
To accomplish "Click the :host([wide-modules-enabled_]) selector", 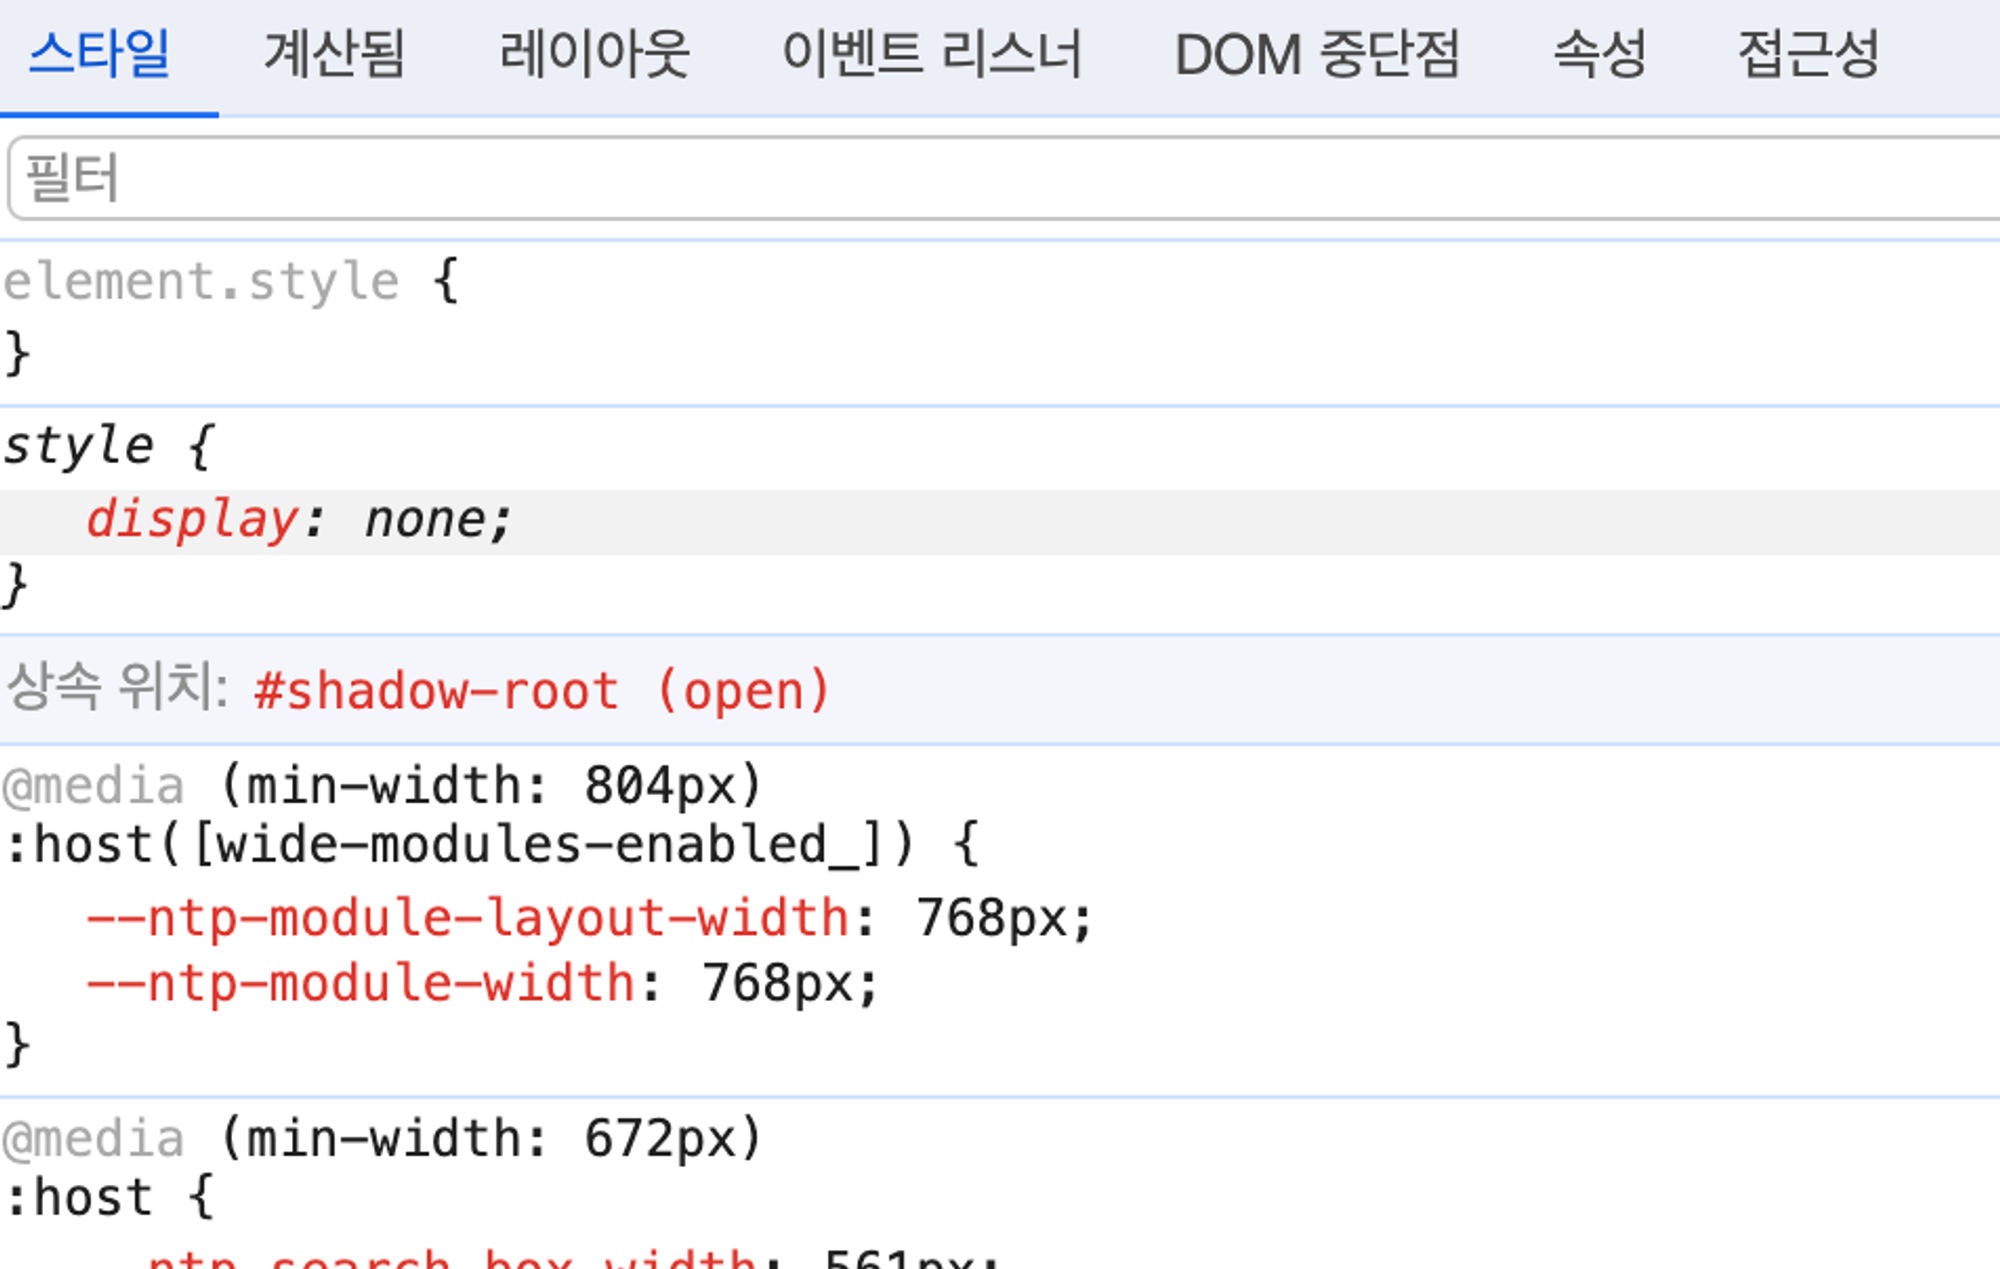I will (459, 845).
